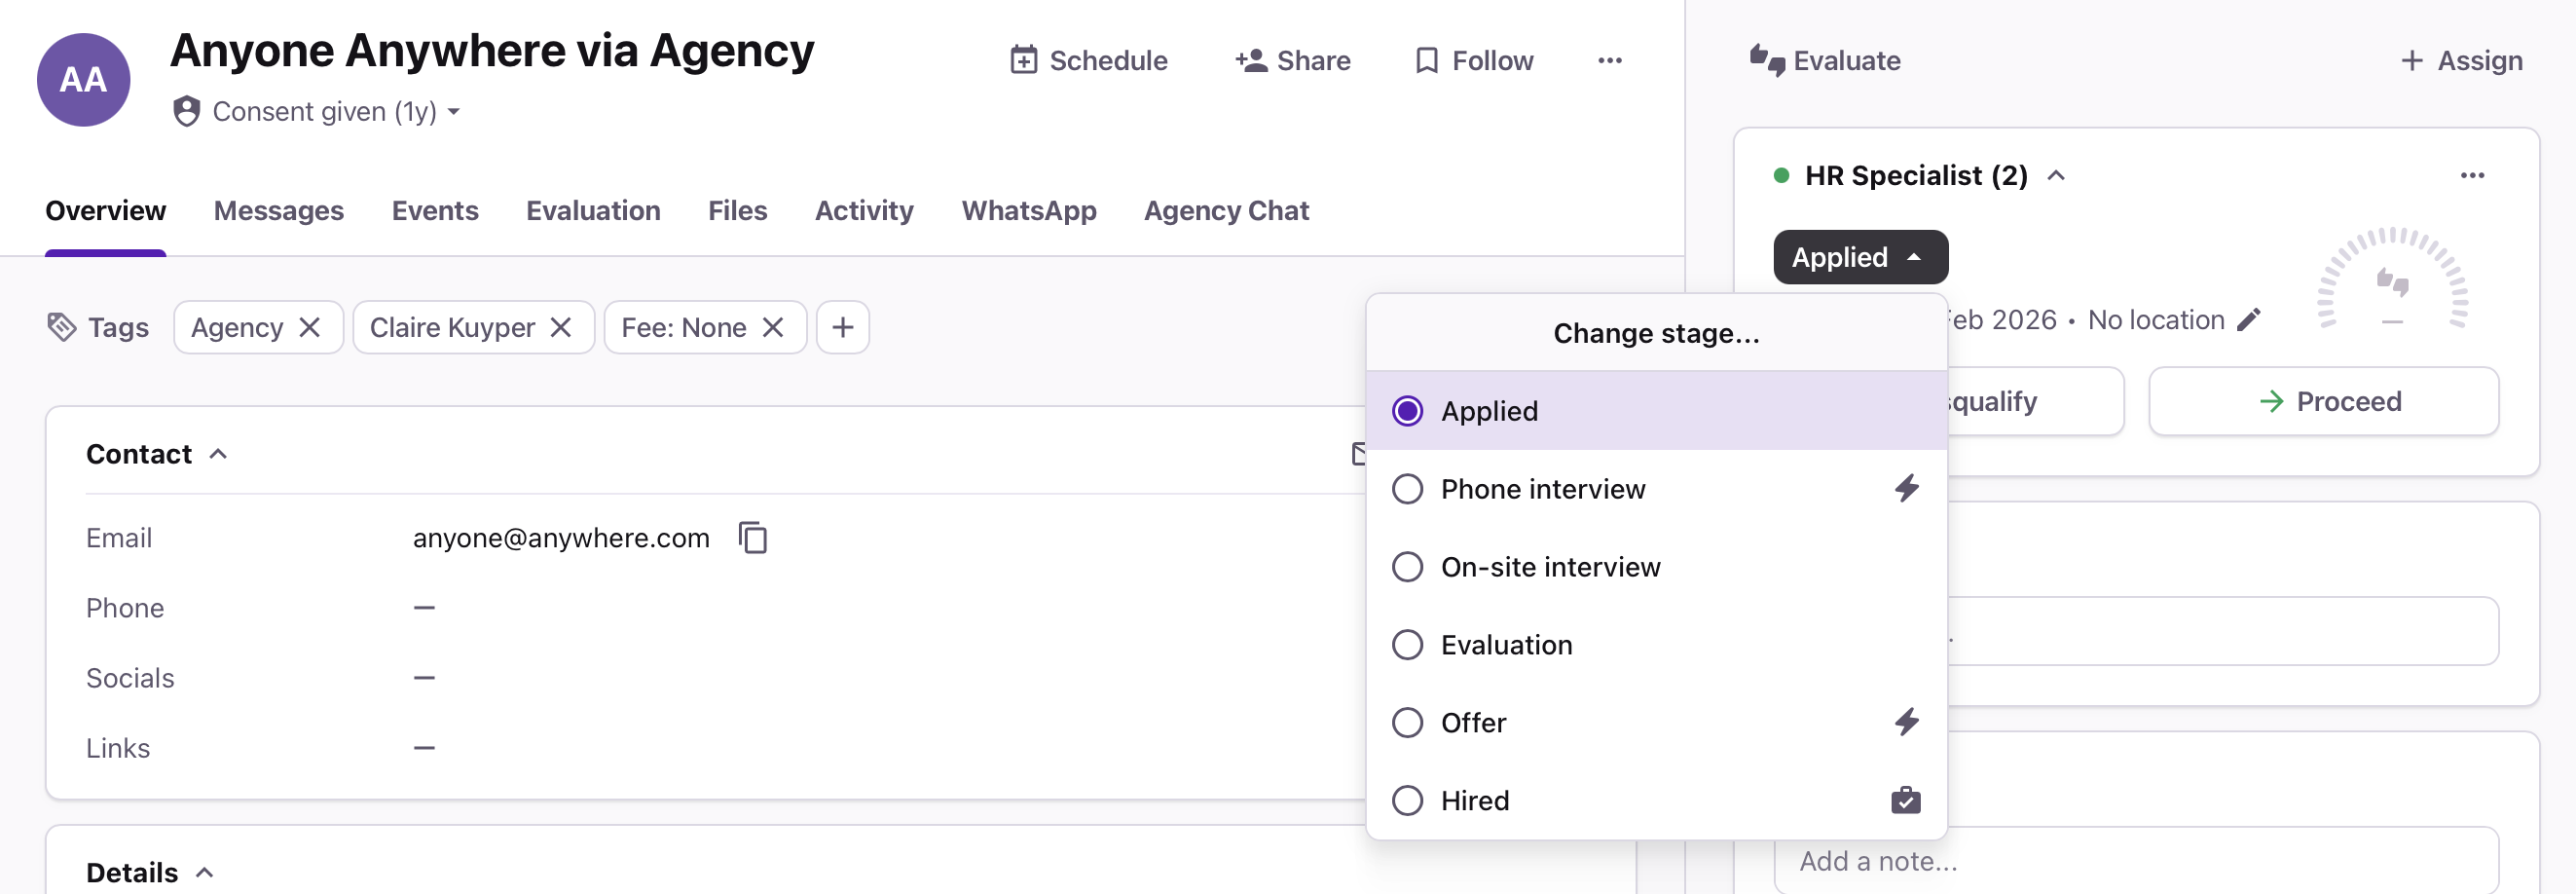Screen dimensions: 2576x894
Task: Click the AA candidate avatar
Action: (x=83, y=80)
